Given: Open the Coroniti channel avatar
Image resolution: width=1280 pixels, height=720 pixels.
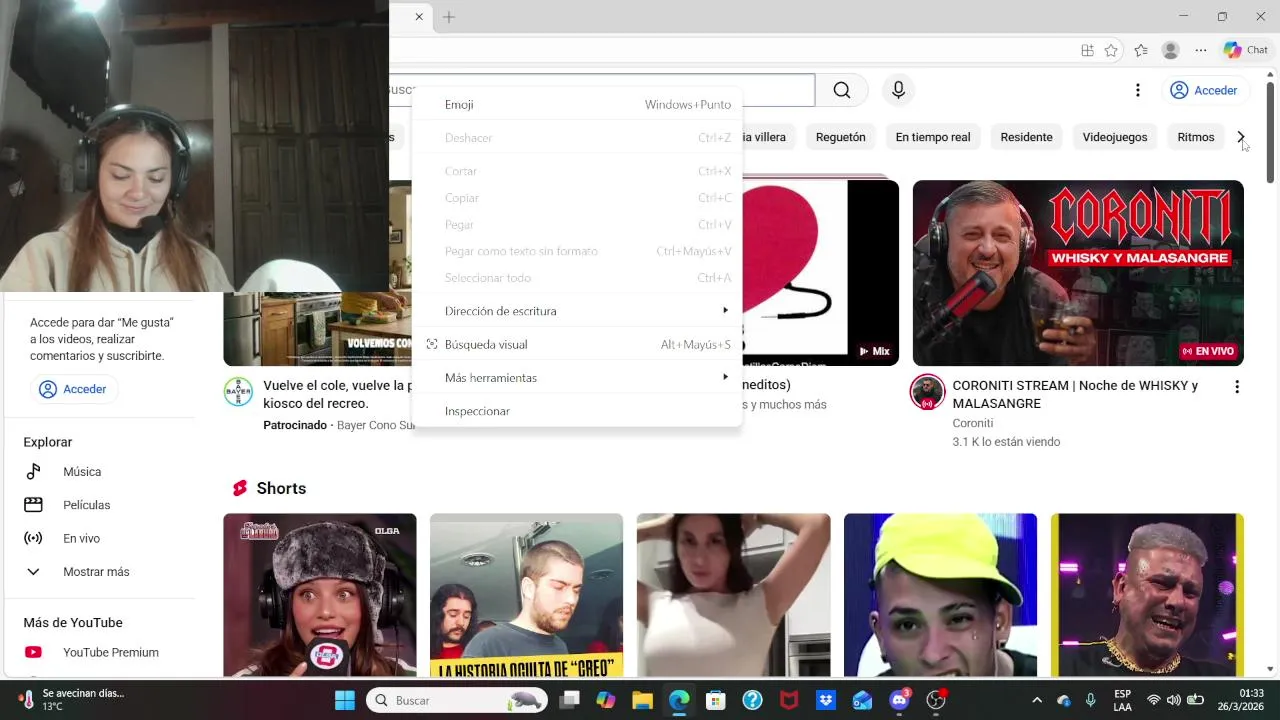Looking at the screenshot, I should point(927,392).
